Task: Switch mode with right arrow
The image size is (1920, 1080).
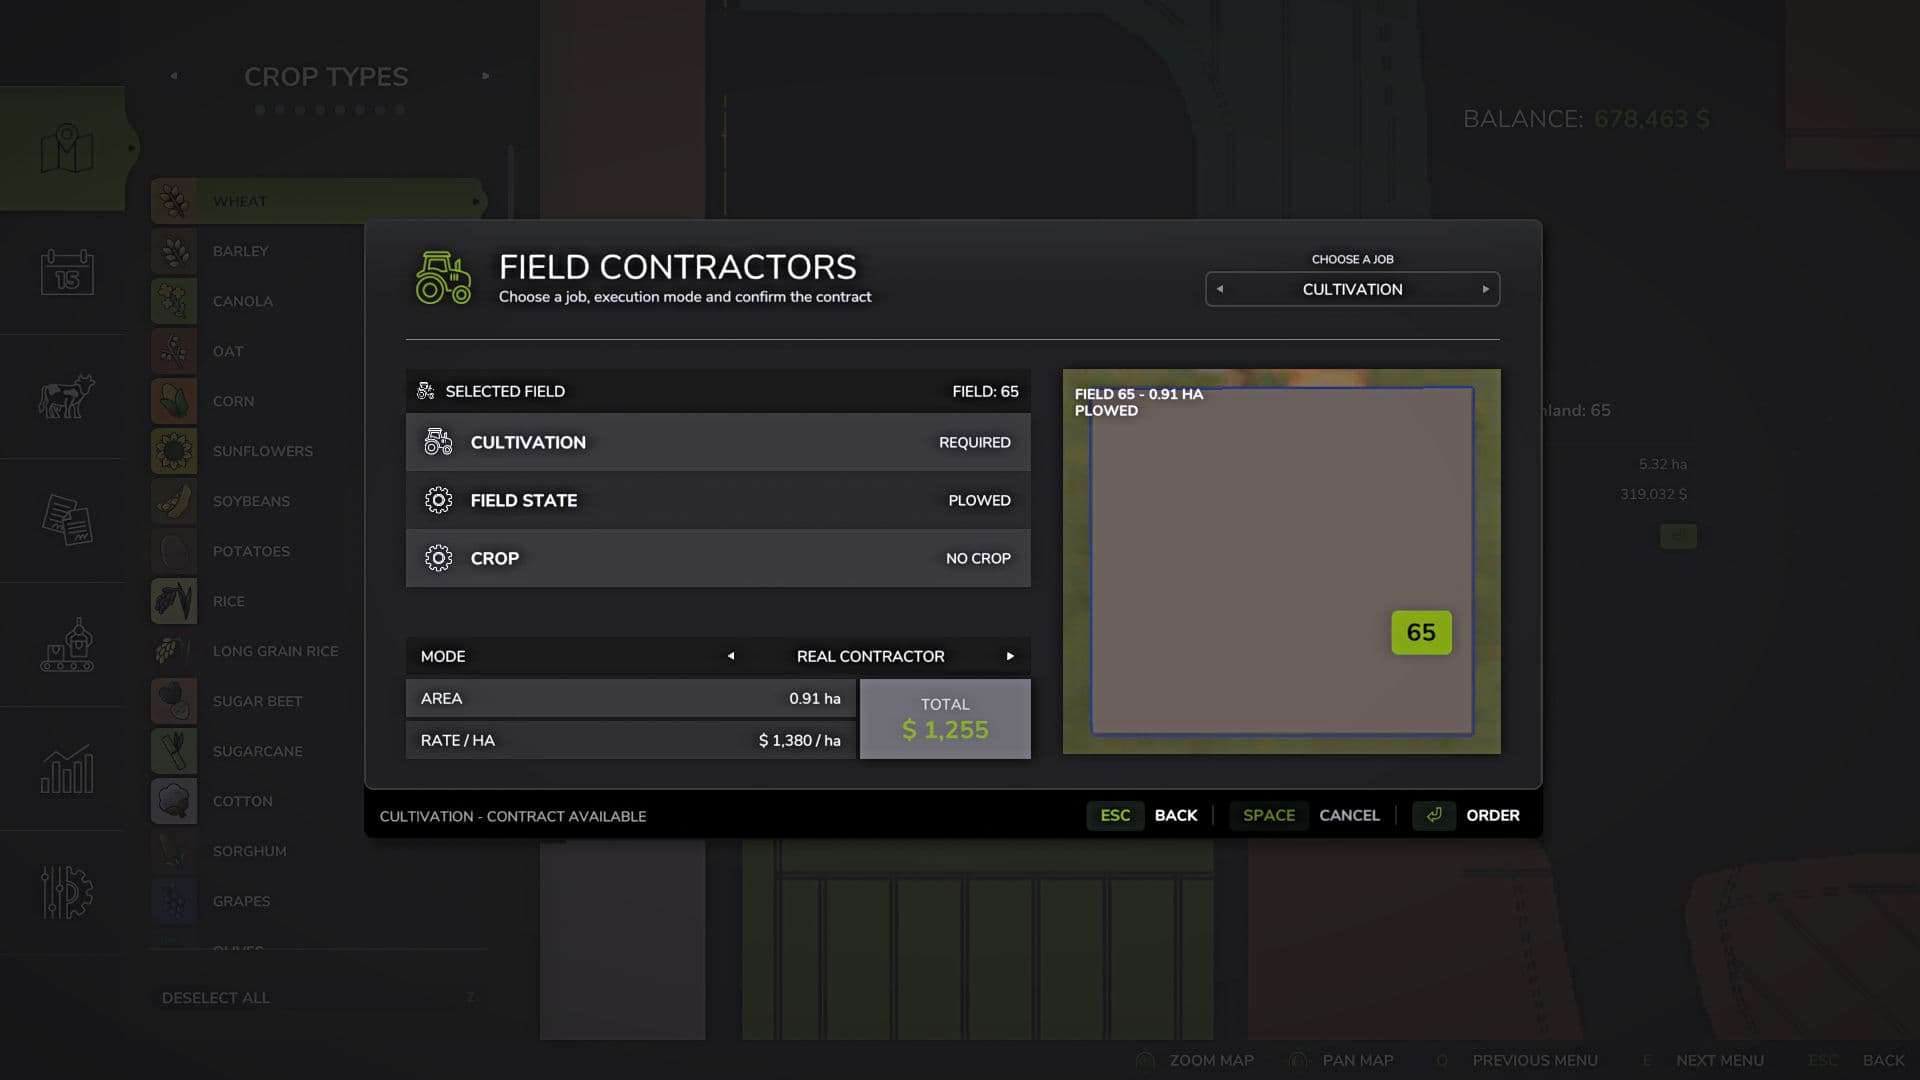Action: point(1010,656)
